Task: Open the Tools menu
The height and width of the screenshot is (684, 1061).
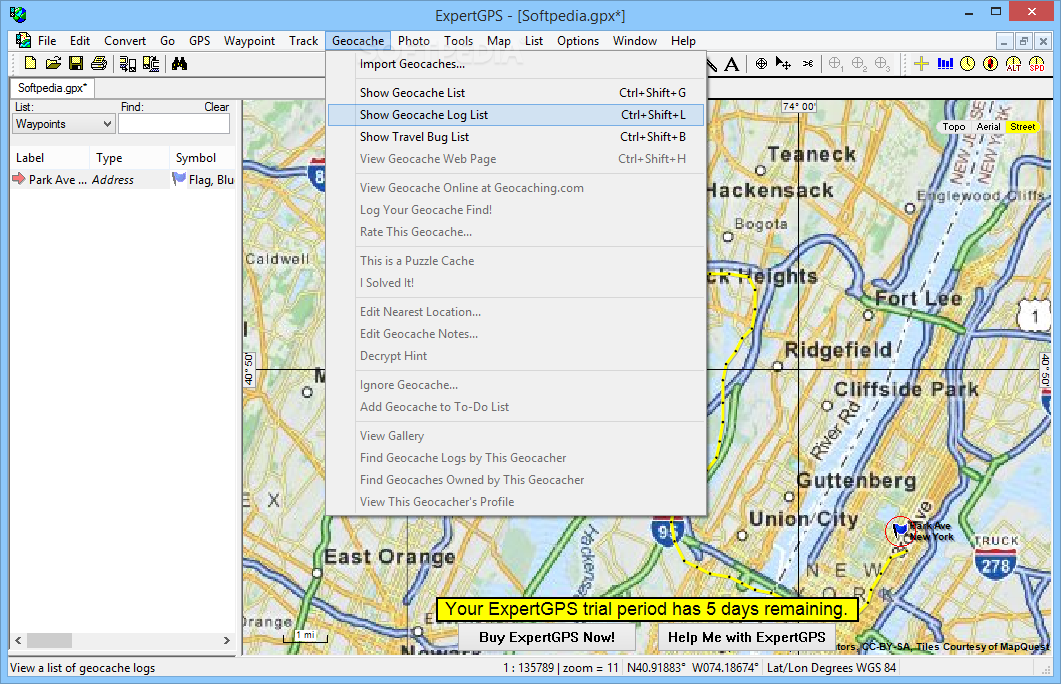Action: click(458, 41)
